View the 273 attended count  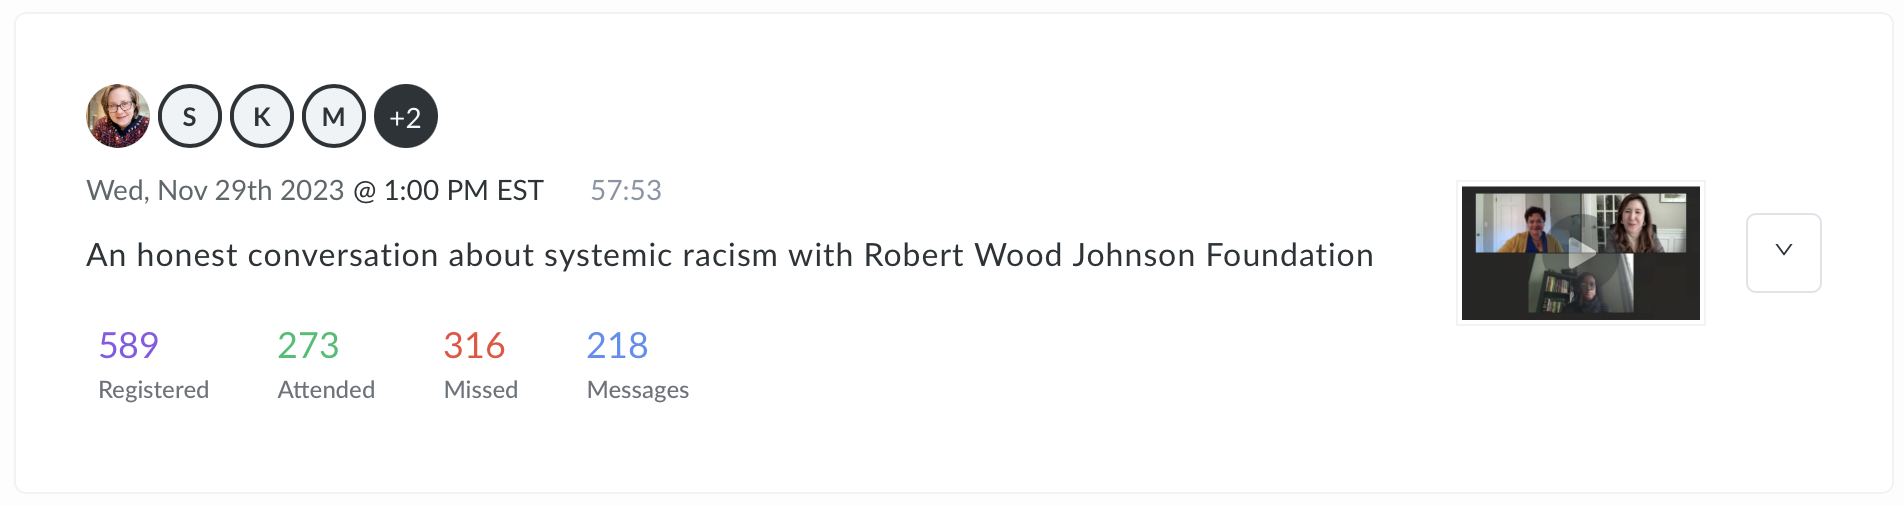pos(308,345)
